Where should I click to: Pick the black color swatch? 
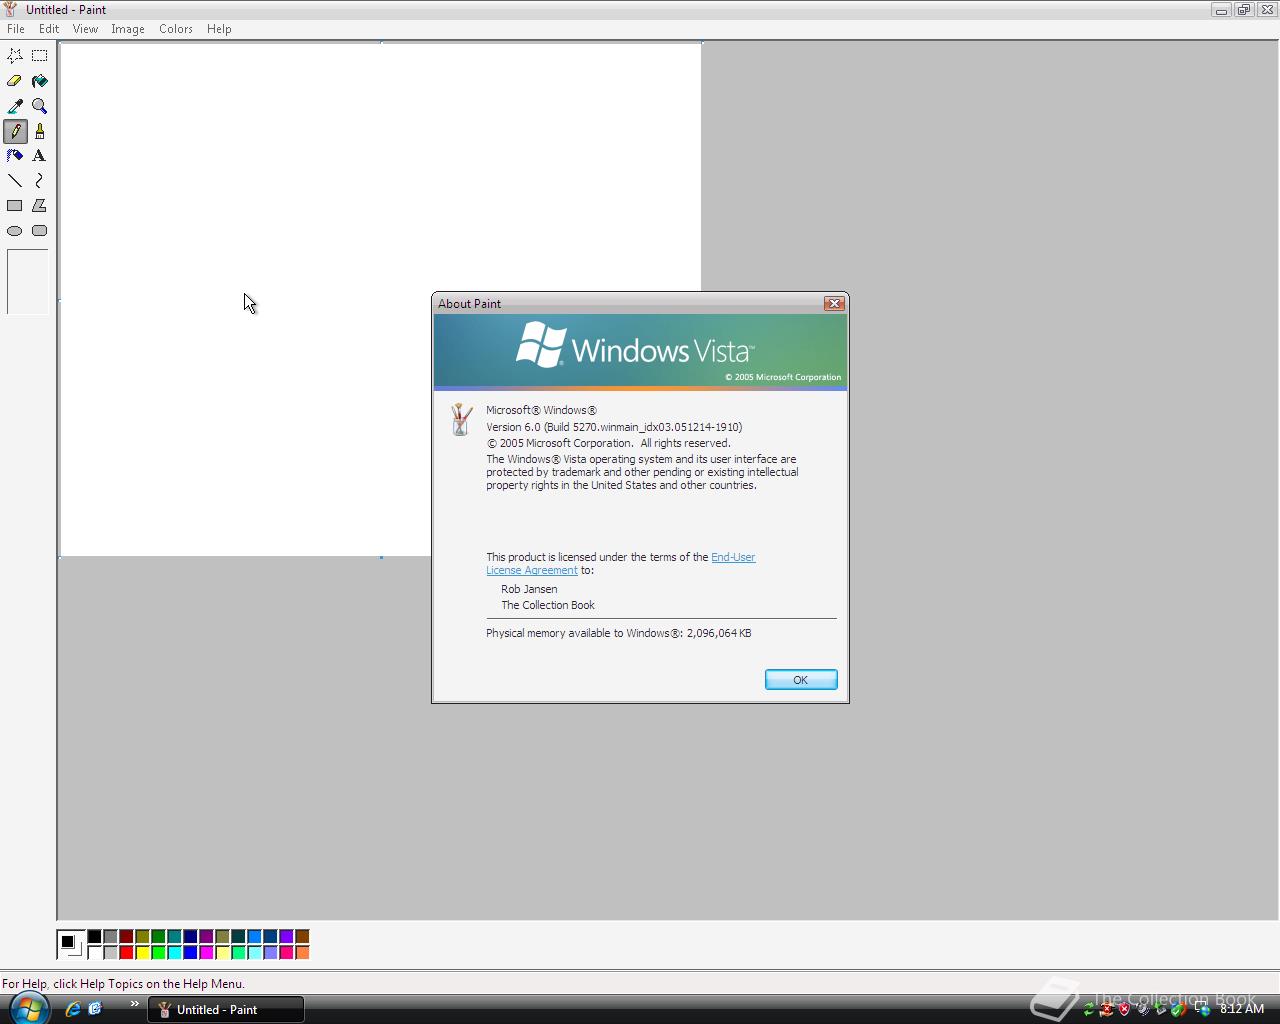tap(94, 937)
